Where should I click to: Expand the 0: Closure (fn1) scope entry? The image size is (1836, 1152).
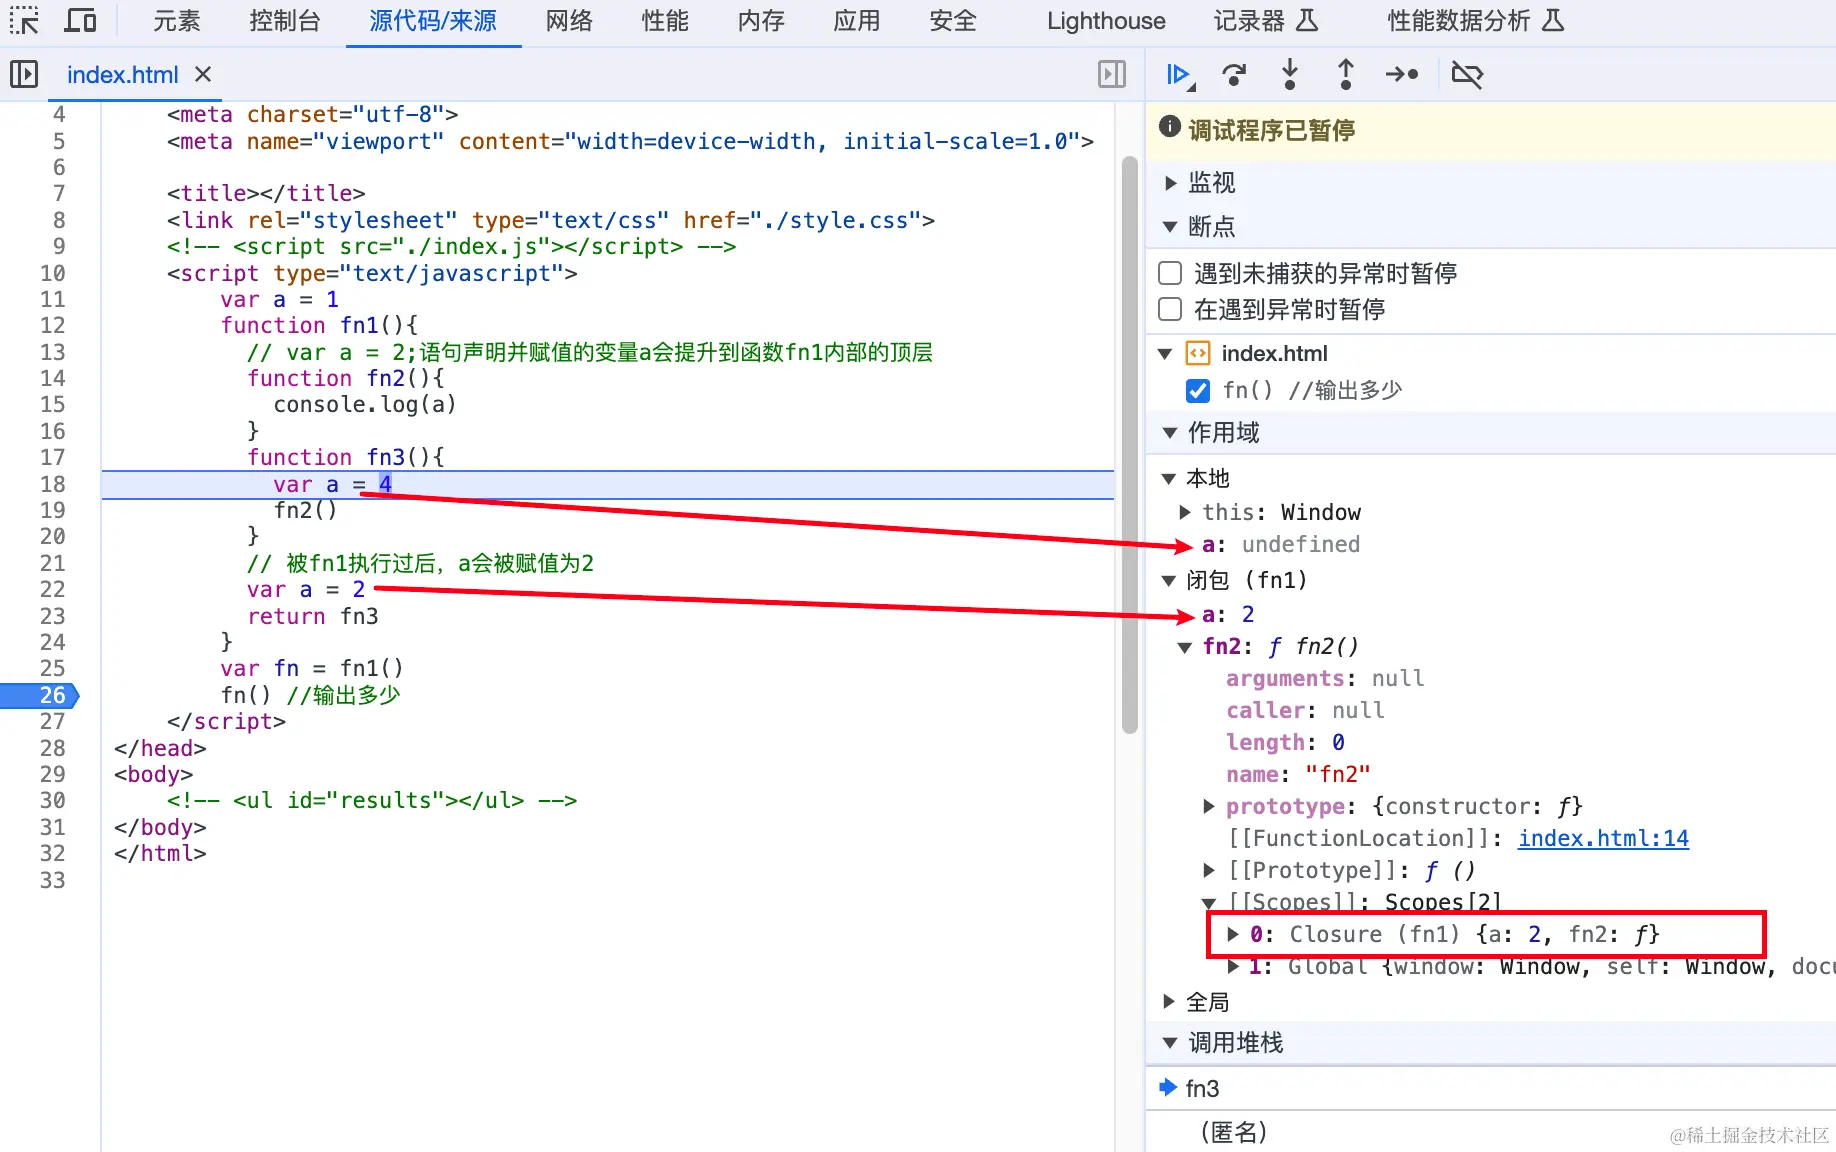point(1233,934)
